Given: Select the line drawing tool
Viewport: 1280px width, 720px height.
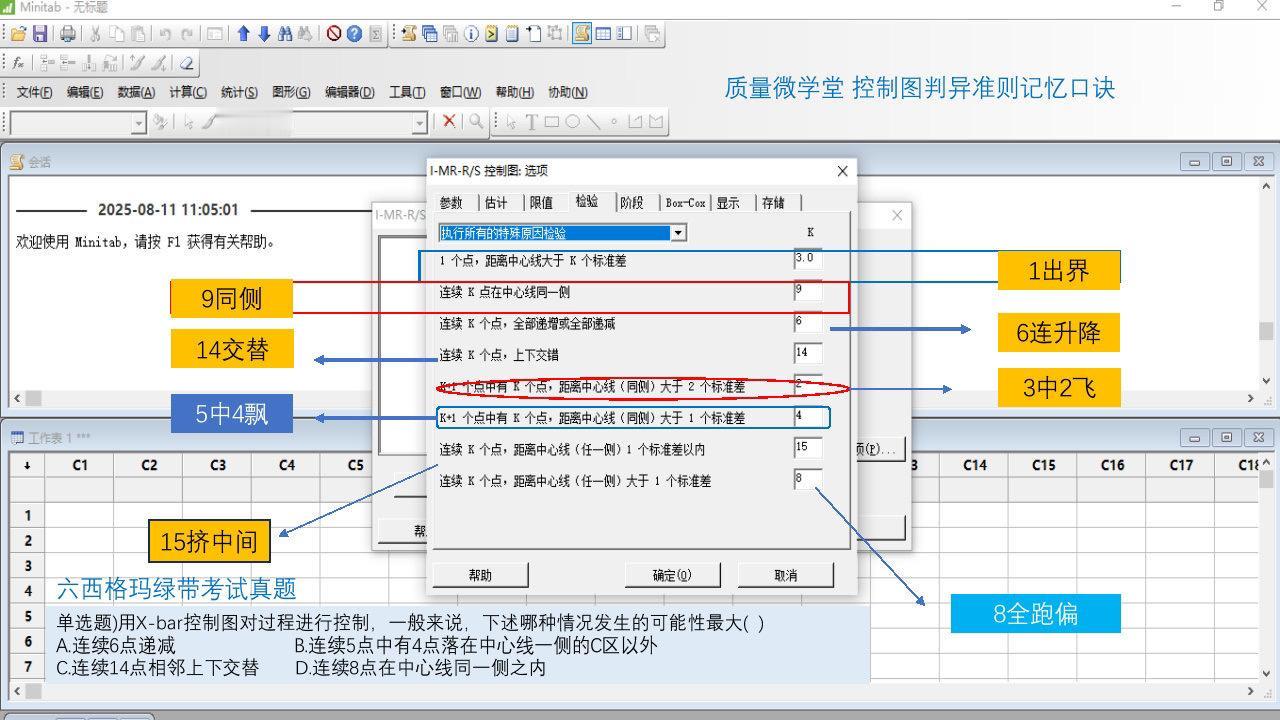Looking at the screenshot, I should click(x=593, y=122).
